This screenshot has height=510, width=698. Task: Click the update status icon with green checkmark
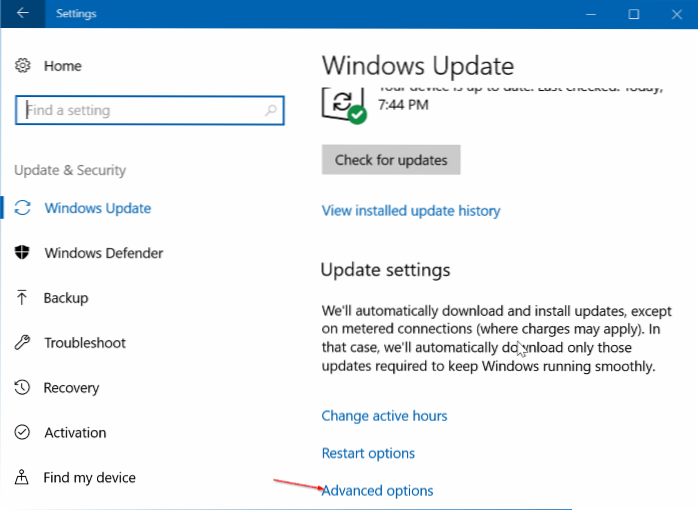click(345, 104)
